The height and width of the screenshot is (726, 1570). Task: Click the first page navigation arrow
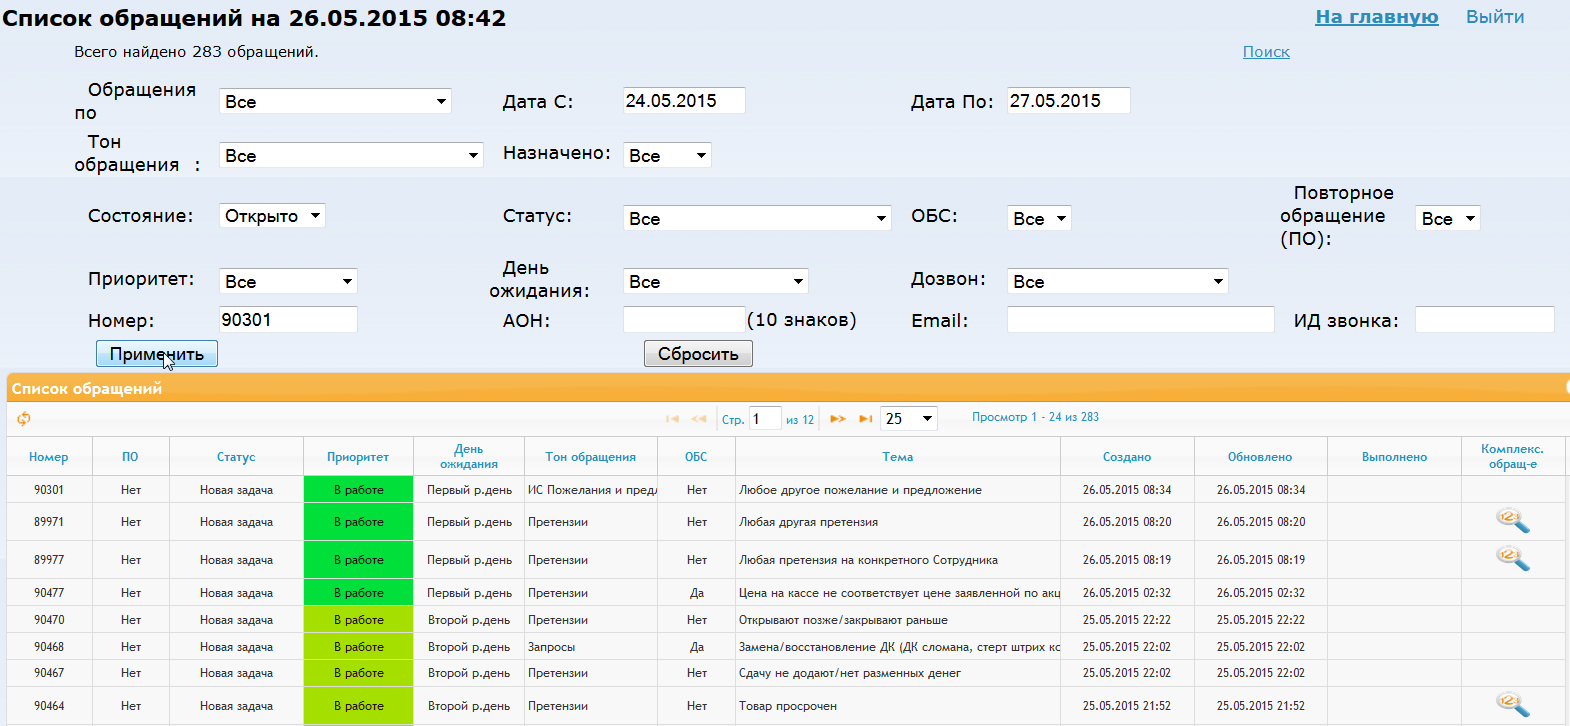672,419
